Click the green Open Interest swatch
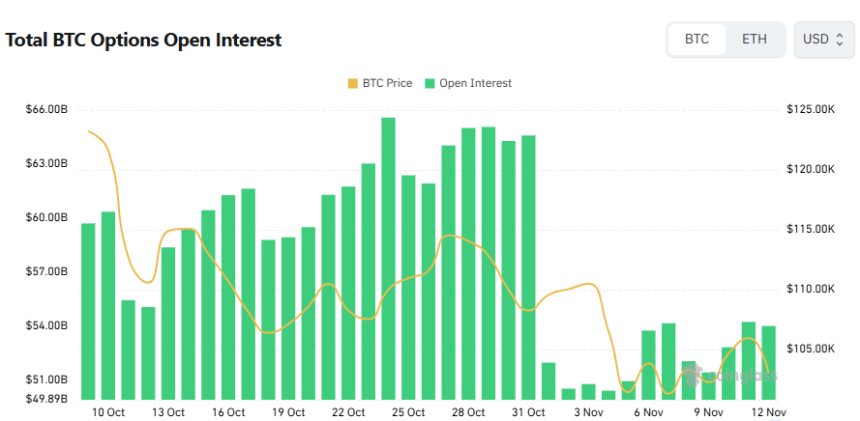 430,83
